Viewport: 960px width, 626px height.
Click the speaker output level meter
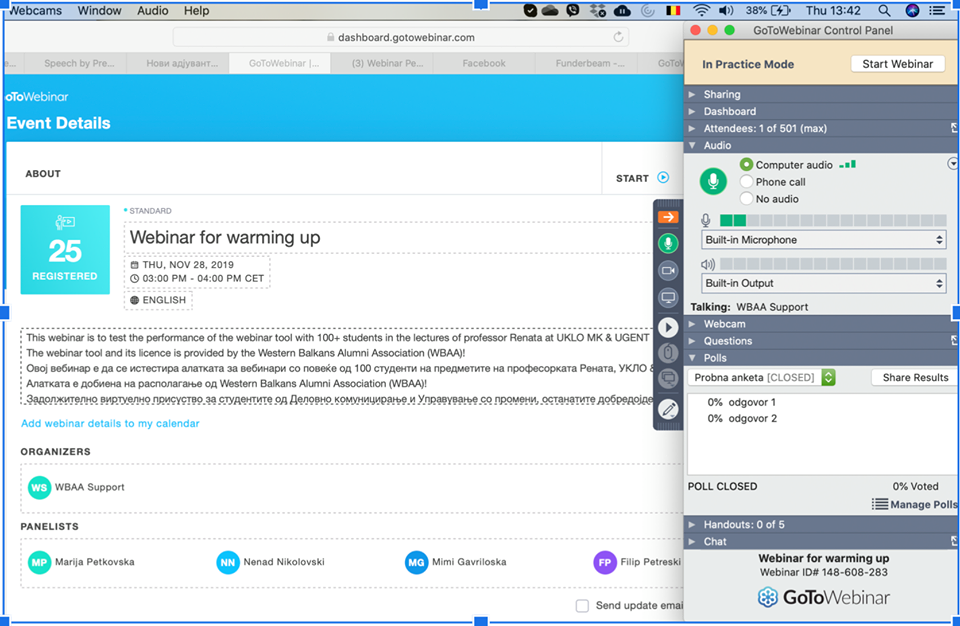[833, 264]
